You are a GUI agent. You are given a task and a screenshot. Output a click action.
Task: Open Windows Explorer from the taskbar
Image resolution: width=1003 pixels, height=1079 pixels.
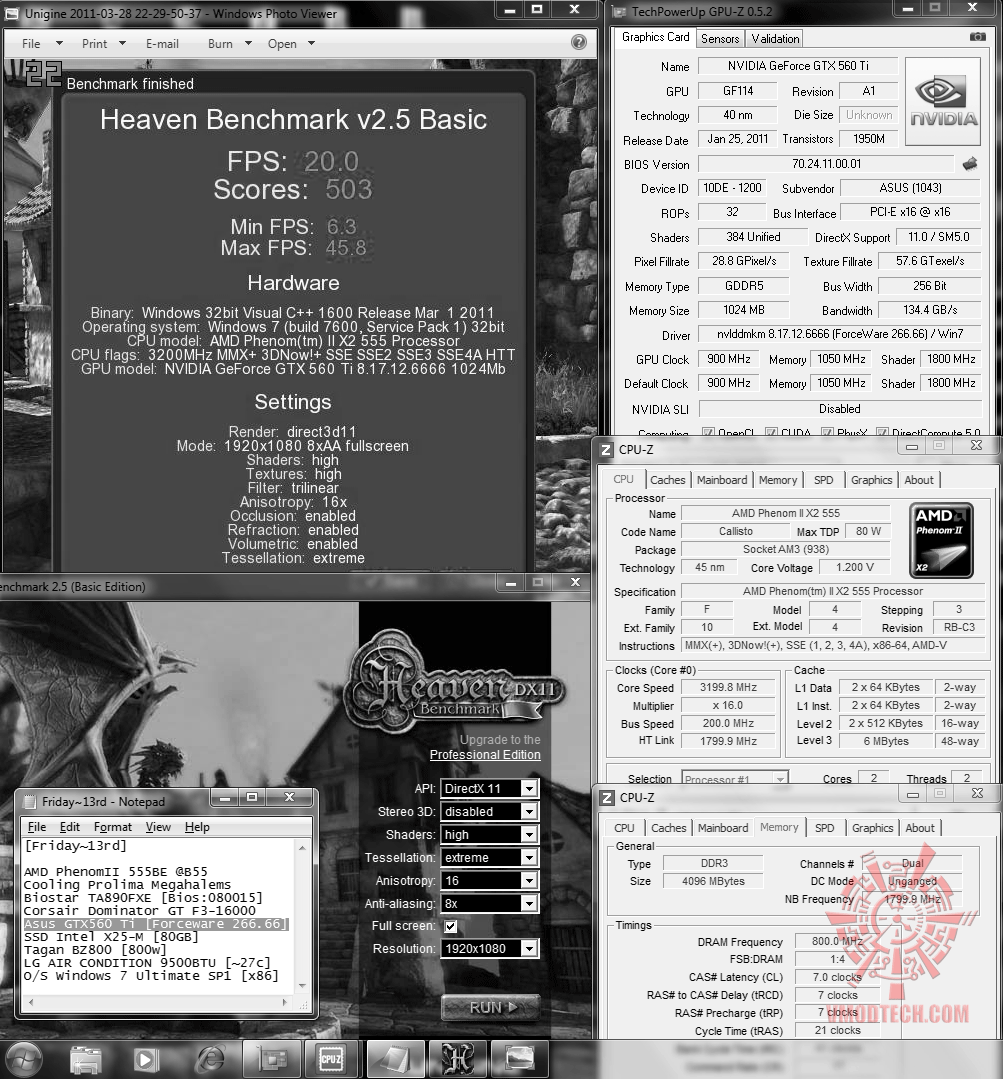85,1060
